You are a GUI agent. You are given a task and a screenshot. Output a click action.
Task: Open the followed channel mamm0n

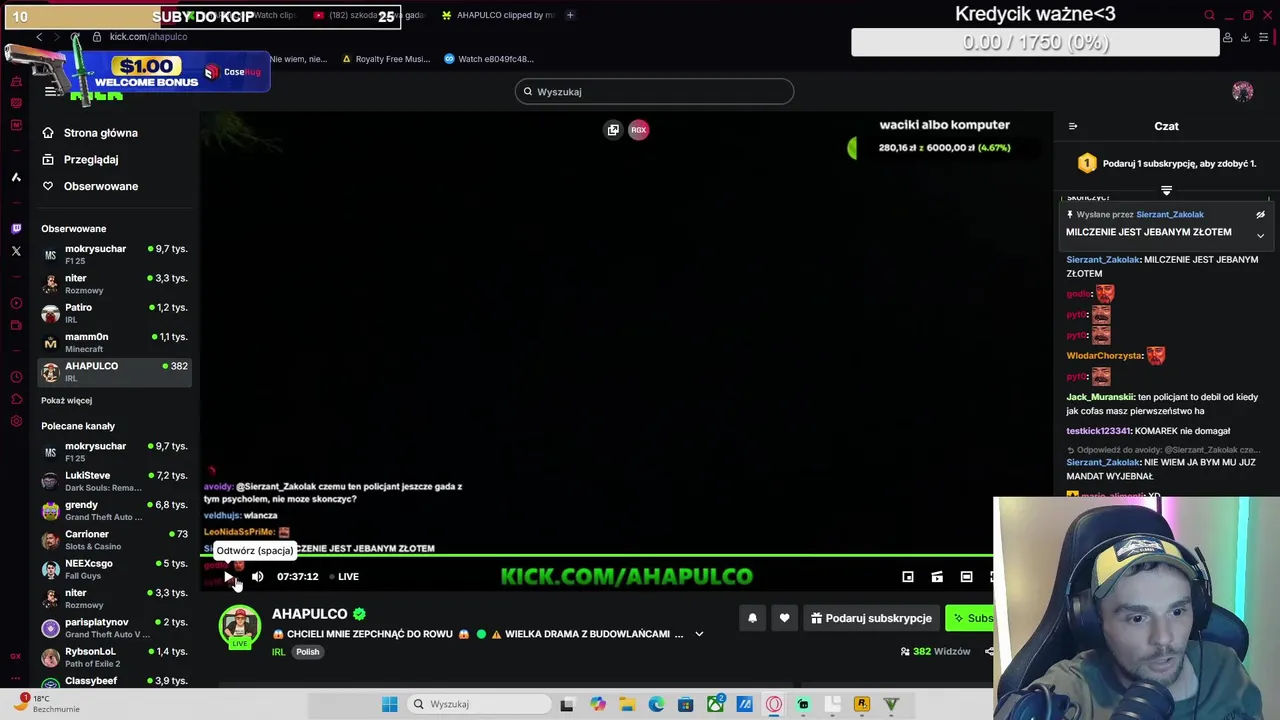click(114, 342)
